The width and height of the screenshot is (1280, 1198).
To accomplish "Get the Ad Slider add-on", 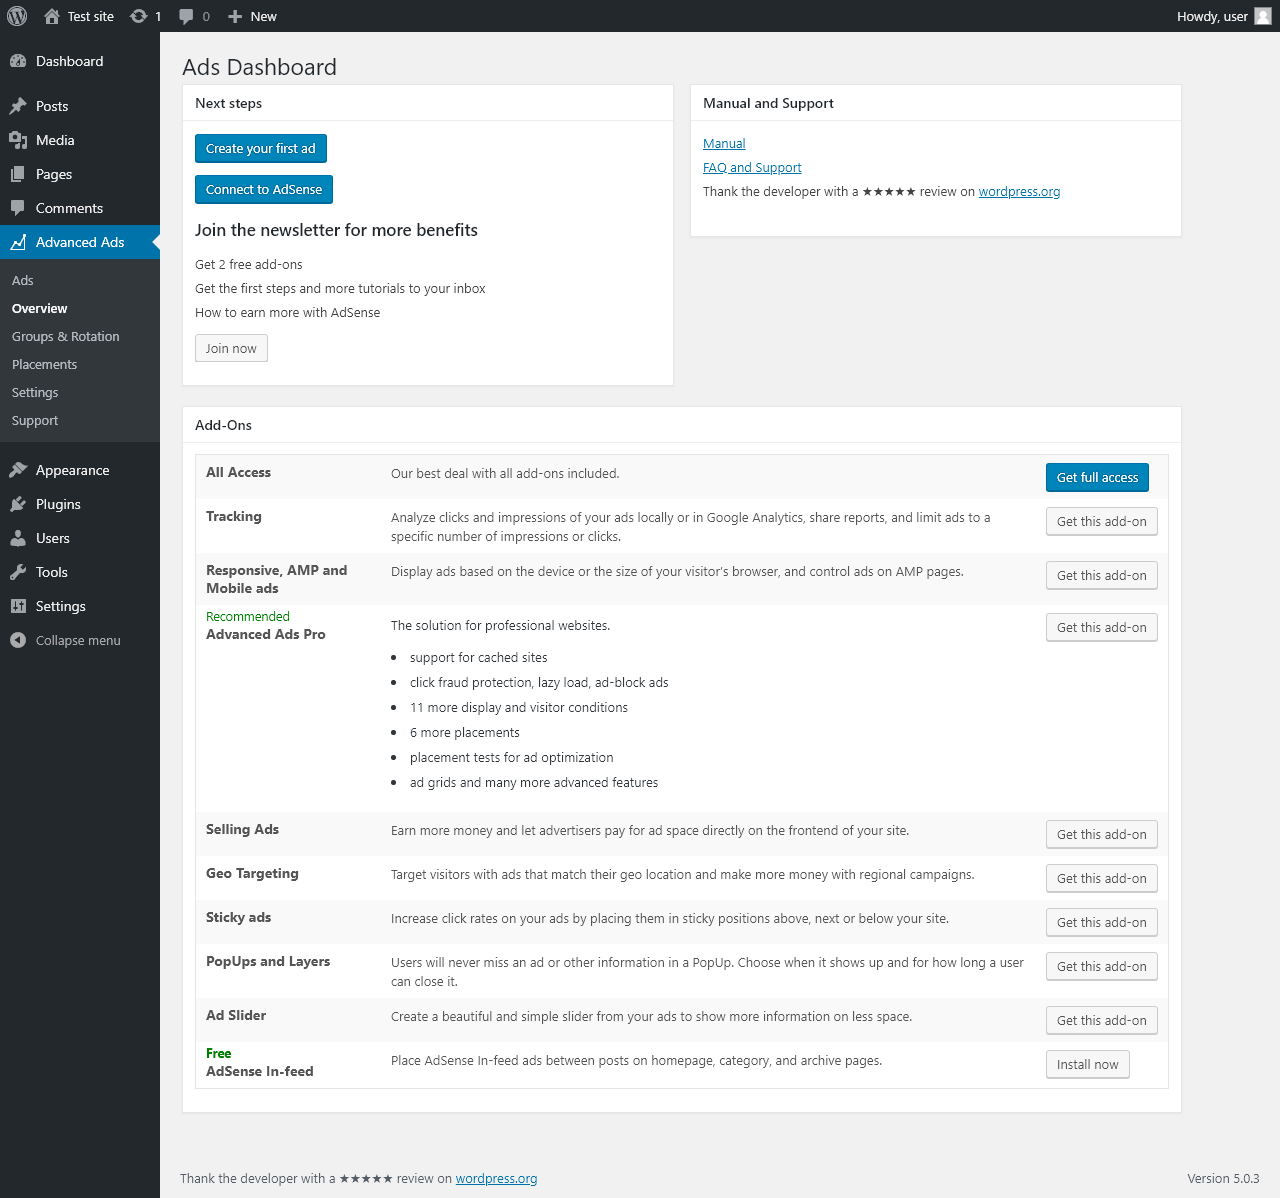I will click(x=1102, y=1020).
